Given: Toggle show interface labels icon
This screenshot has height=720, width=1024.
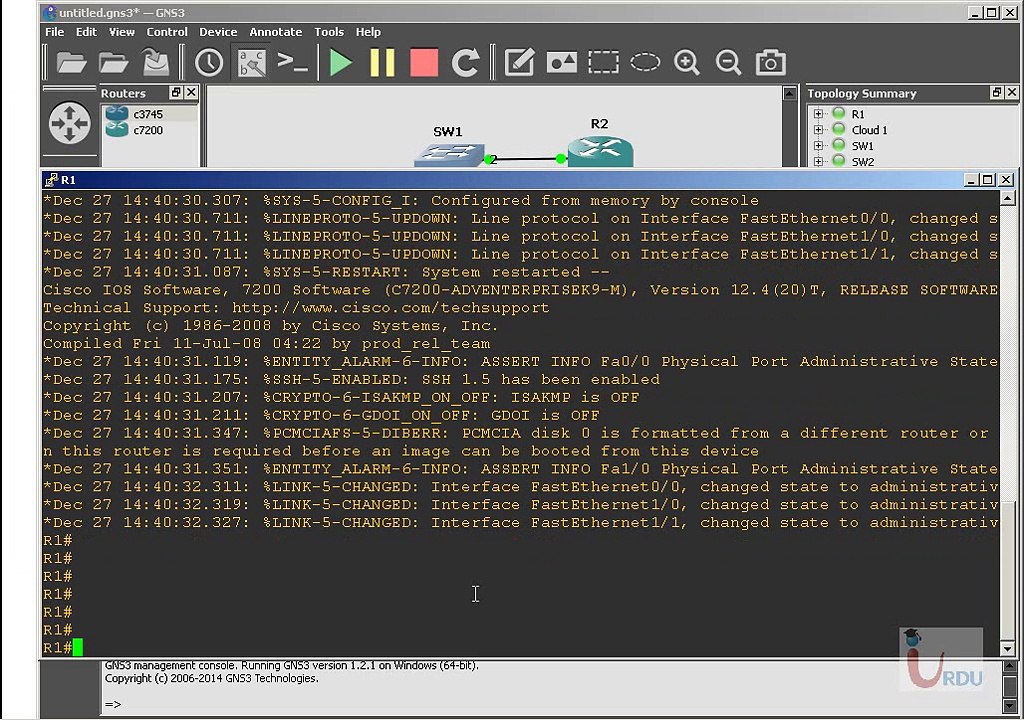Looking at the screenshot, I should [x=251, y=63].
